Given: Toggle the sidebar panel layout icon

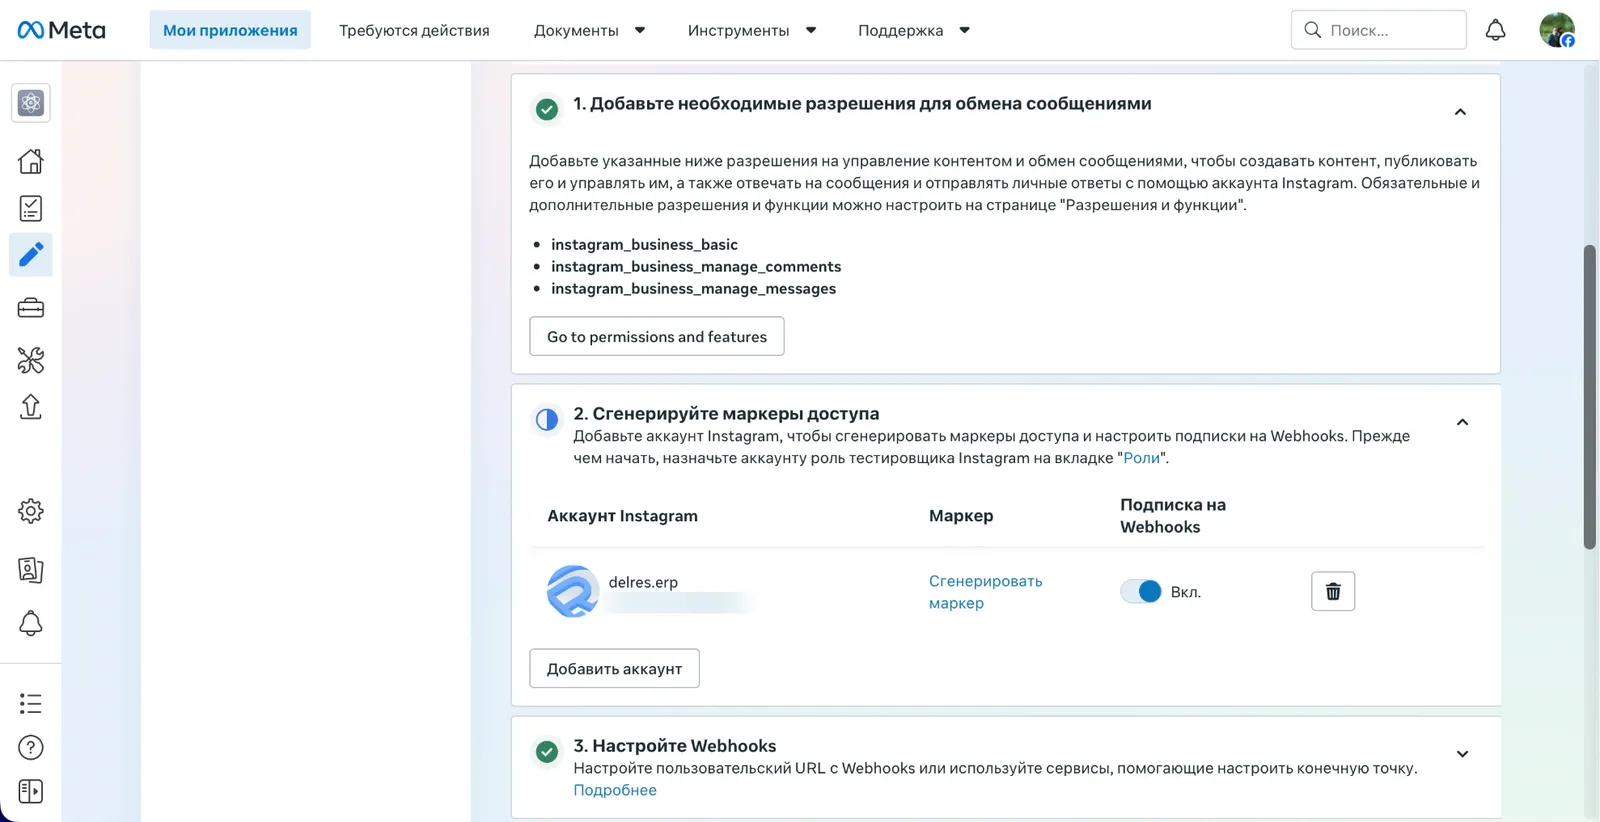Looking at the screenshot, I should pos(31,792).
